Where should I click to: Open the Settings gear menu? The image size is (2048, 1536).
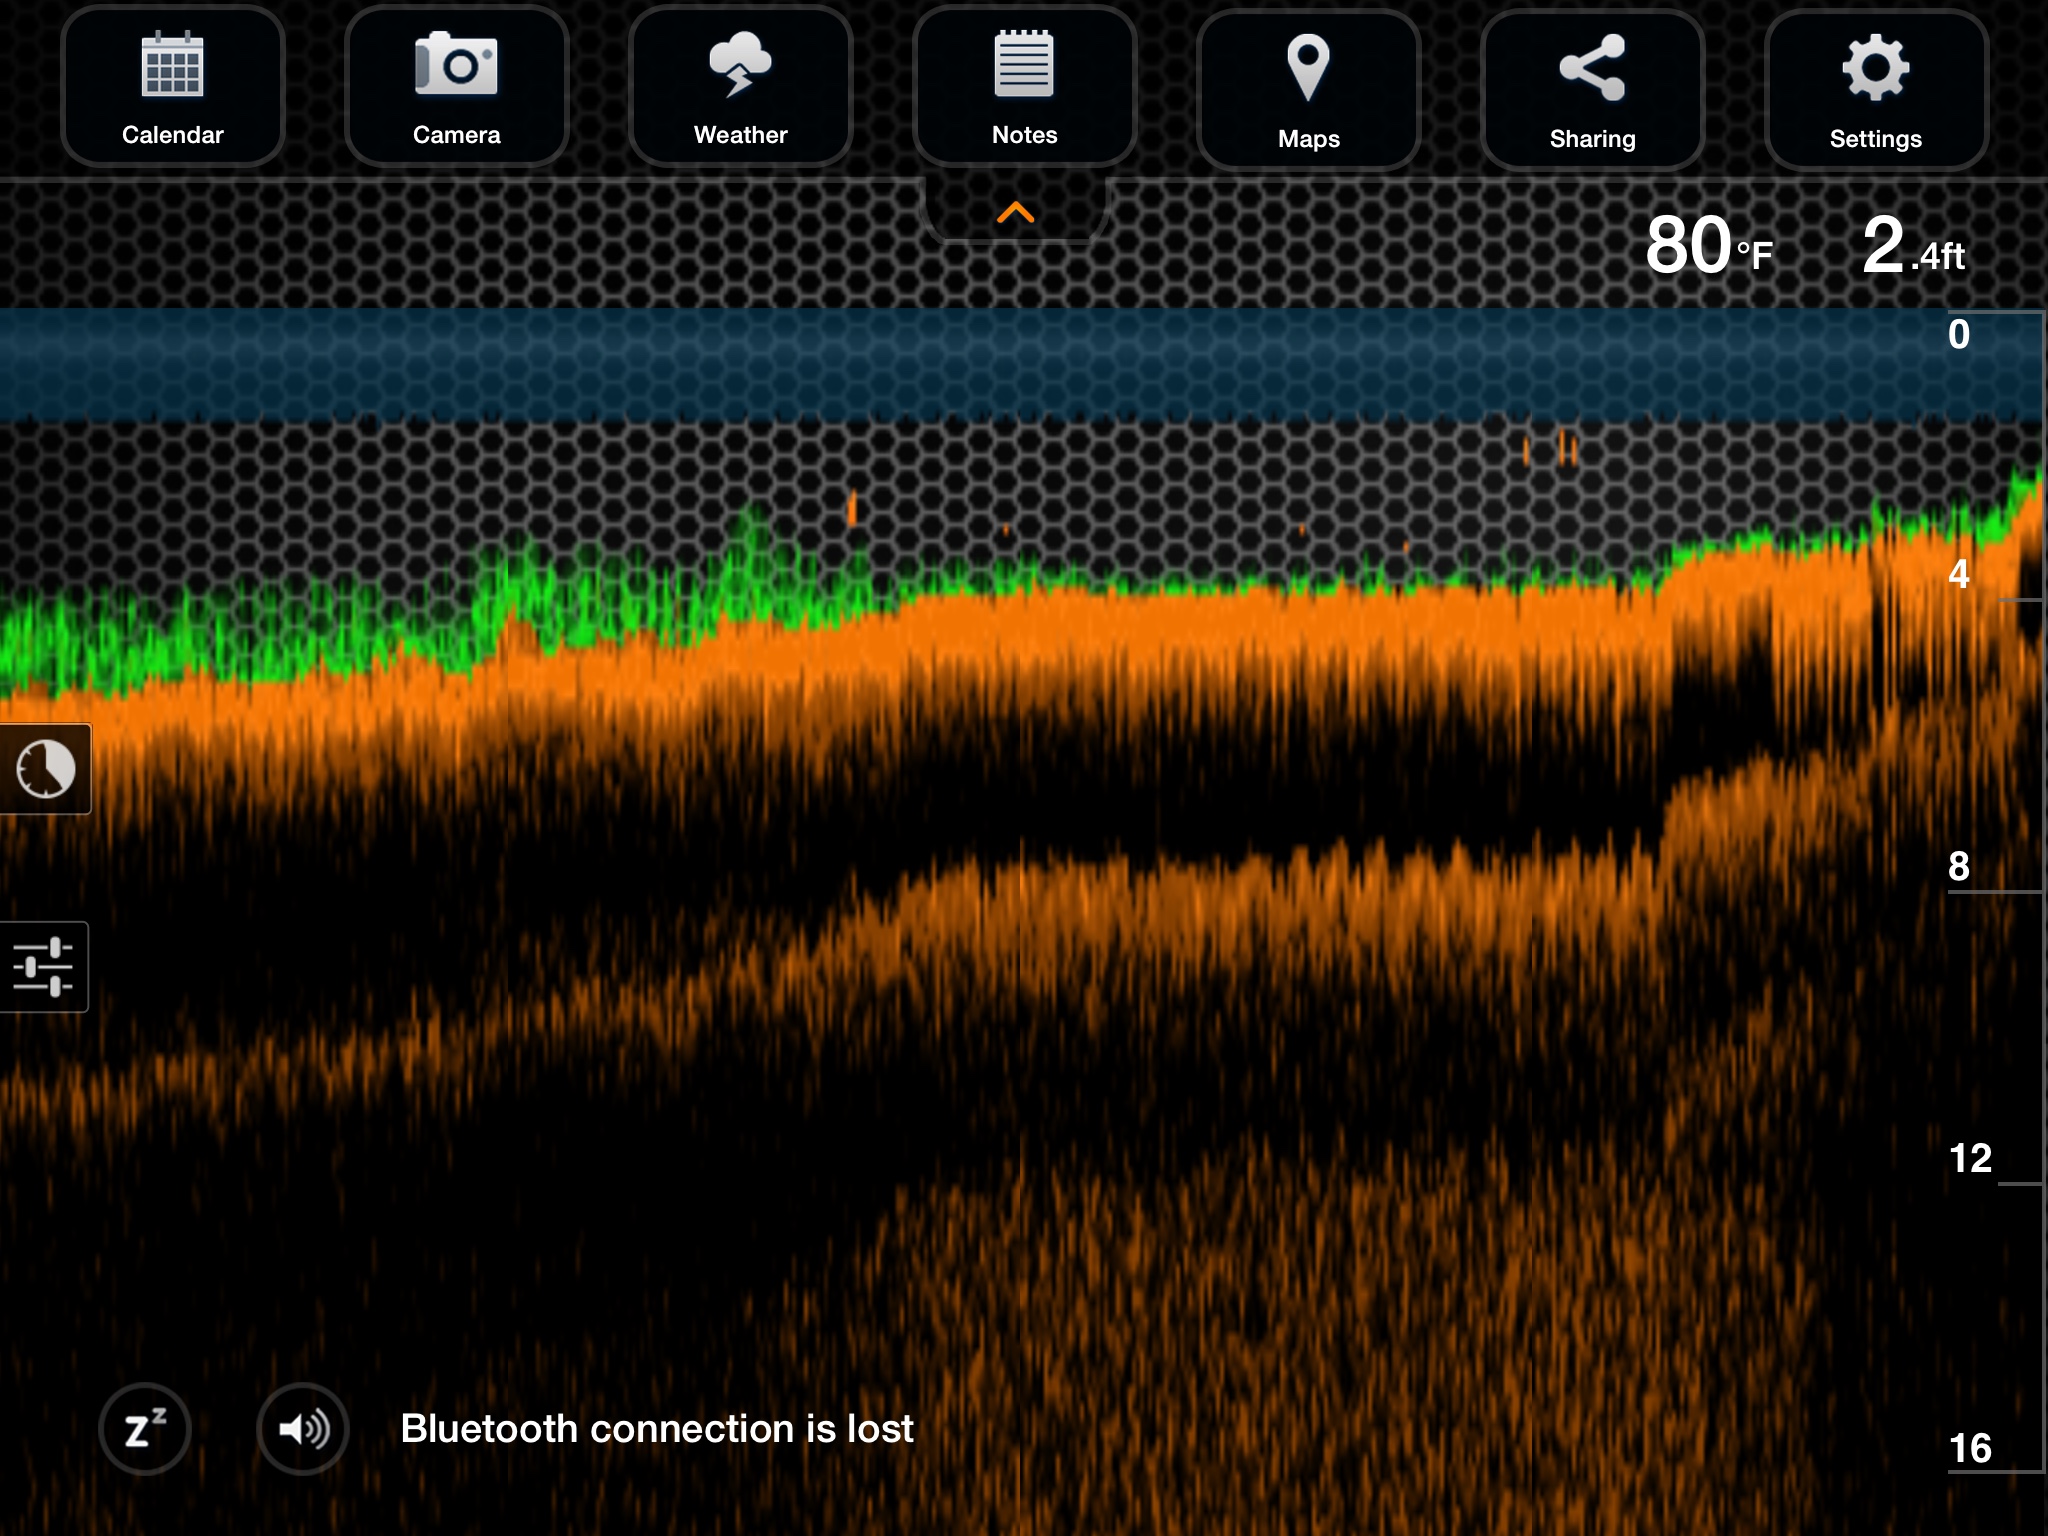click(1876, 90)
